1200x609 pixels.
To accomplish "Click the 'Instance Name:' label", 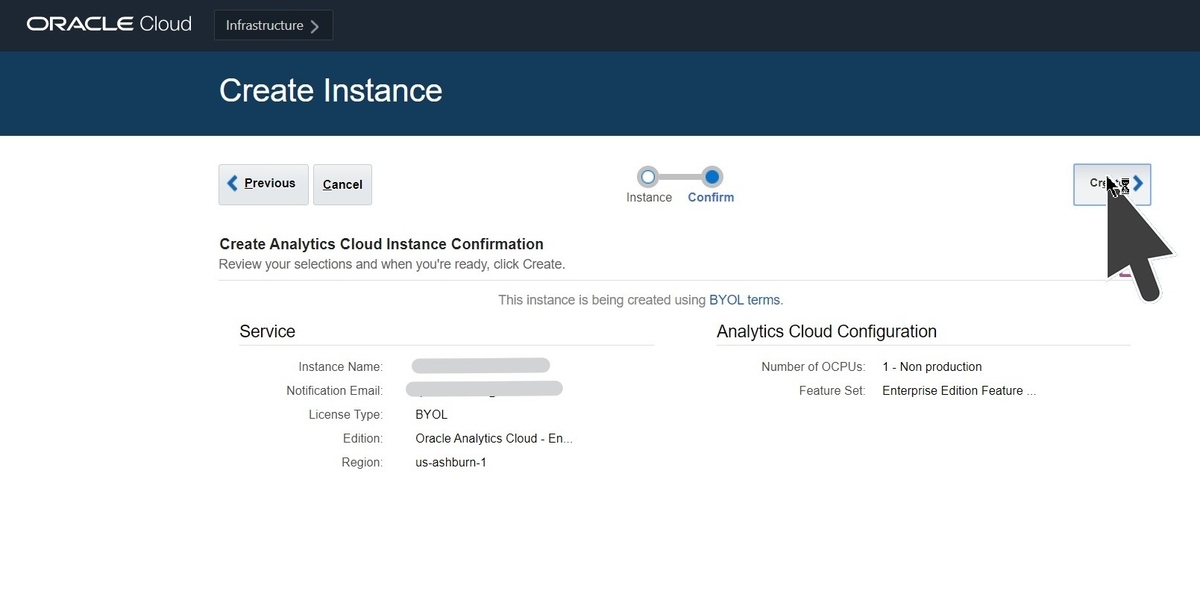I will pos(340,367).
